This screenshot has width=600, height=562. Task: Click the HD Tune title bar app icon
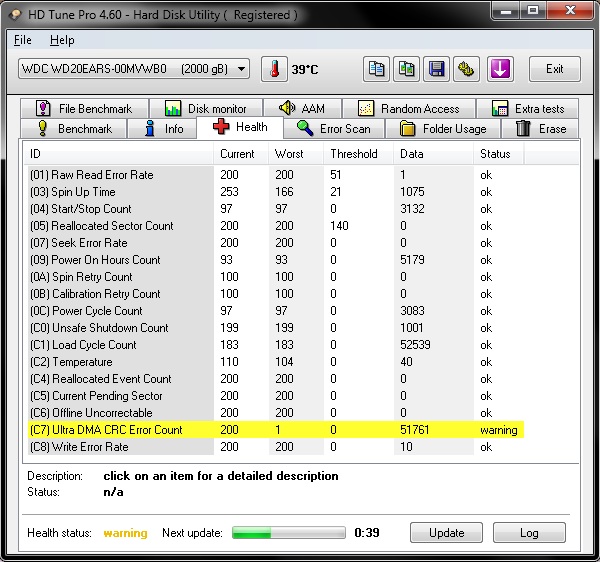[x=16, y=15]
